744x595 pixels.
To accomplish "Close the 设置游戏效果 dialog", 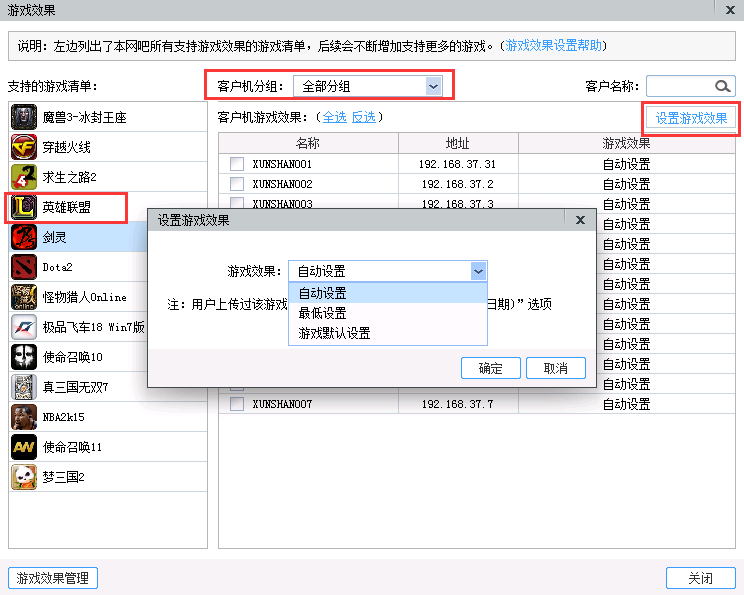I will point(580,220).
